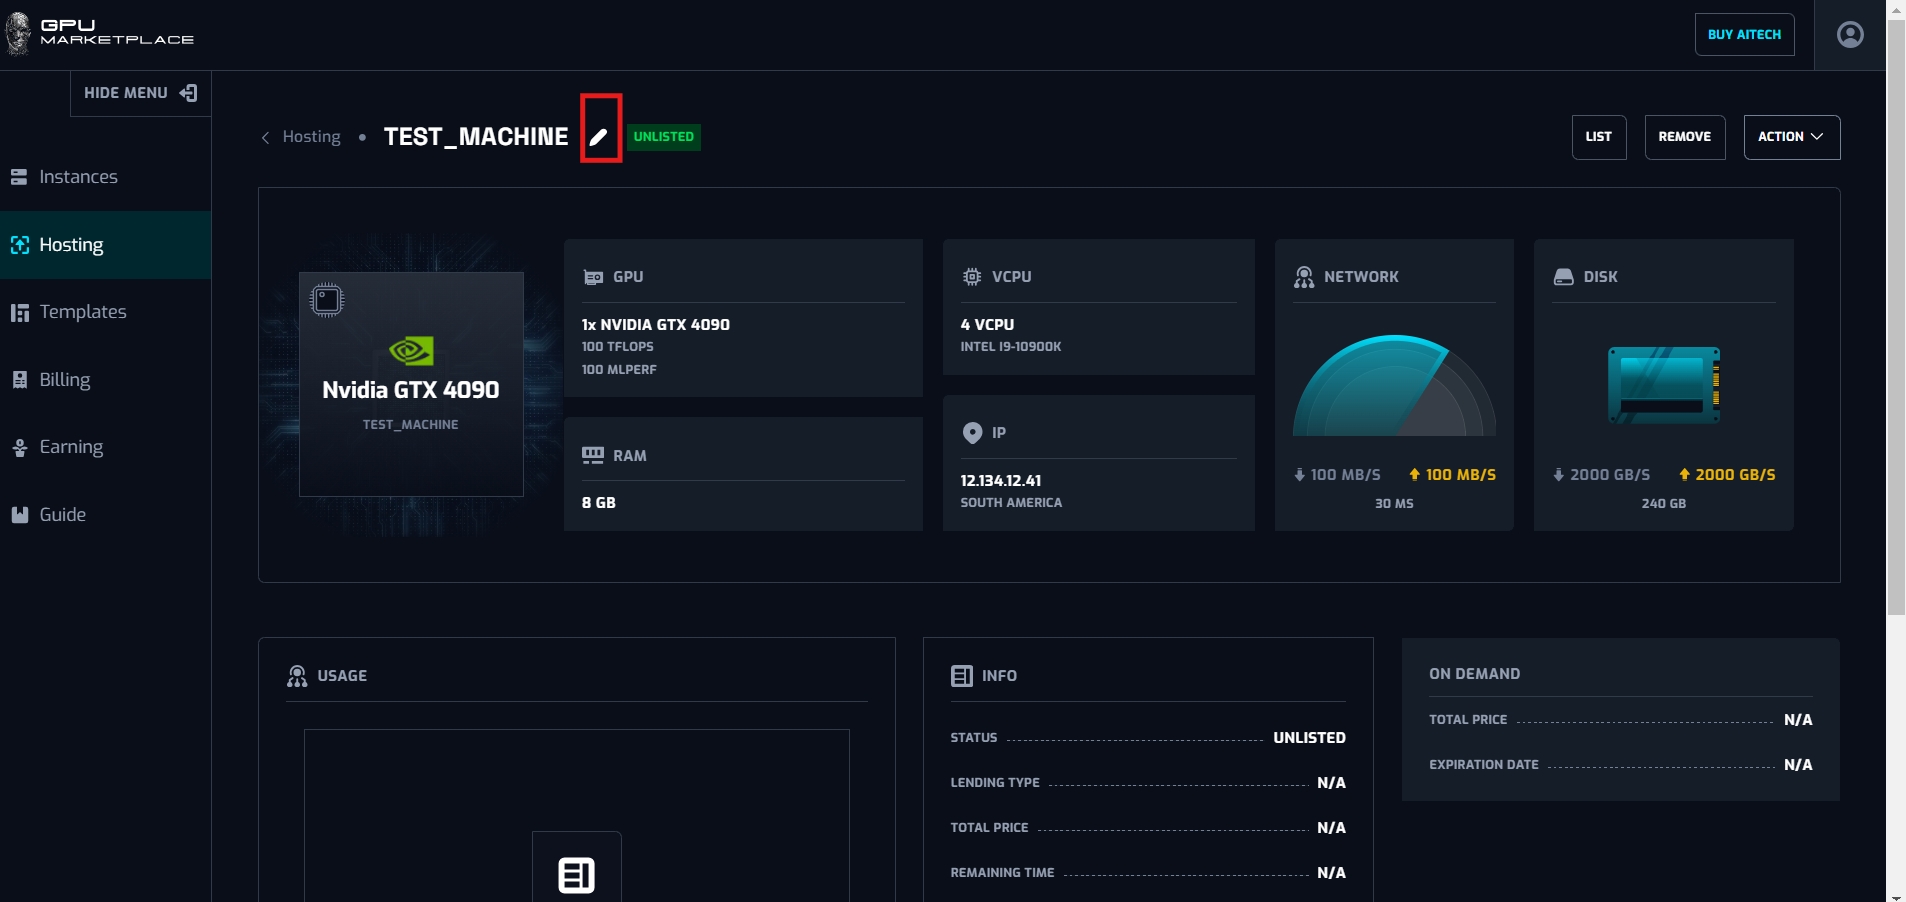Click Buy AITECH button

(1744, 35)
